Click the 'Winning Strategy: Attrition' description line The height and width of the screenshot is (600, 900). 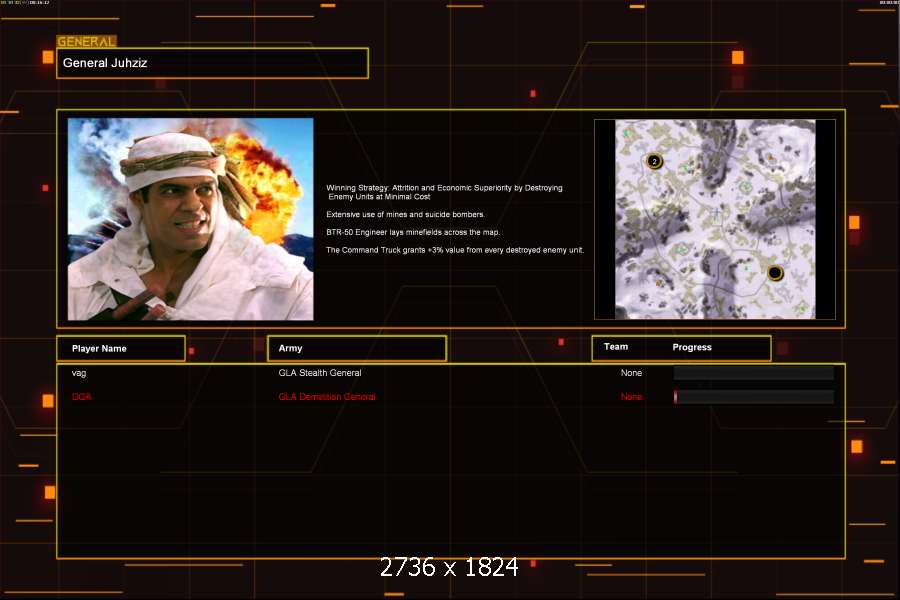[444, 192]
